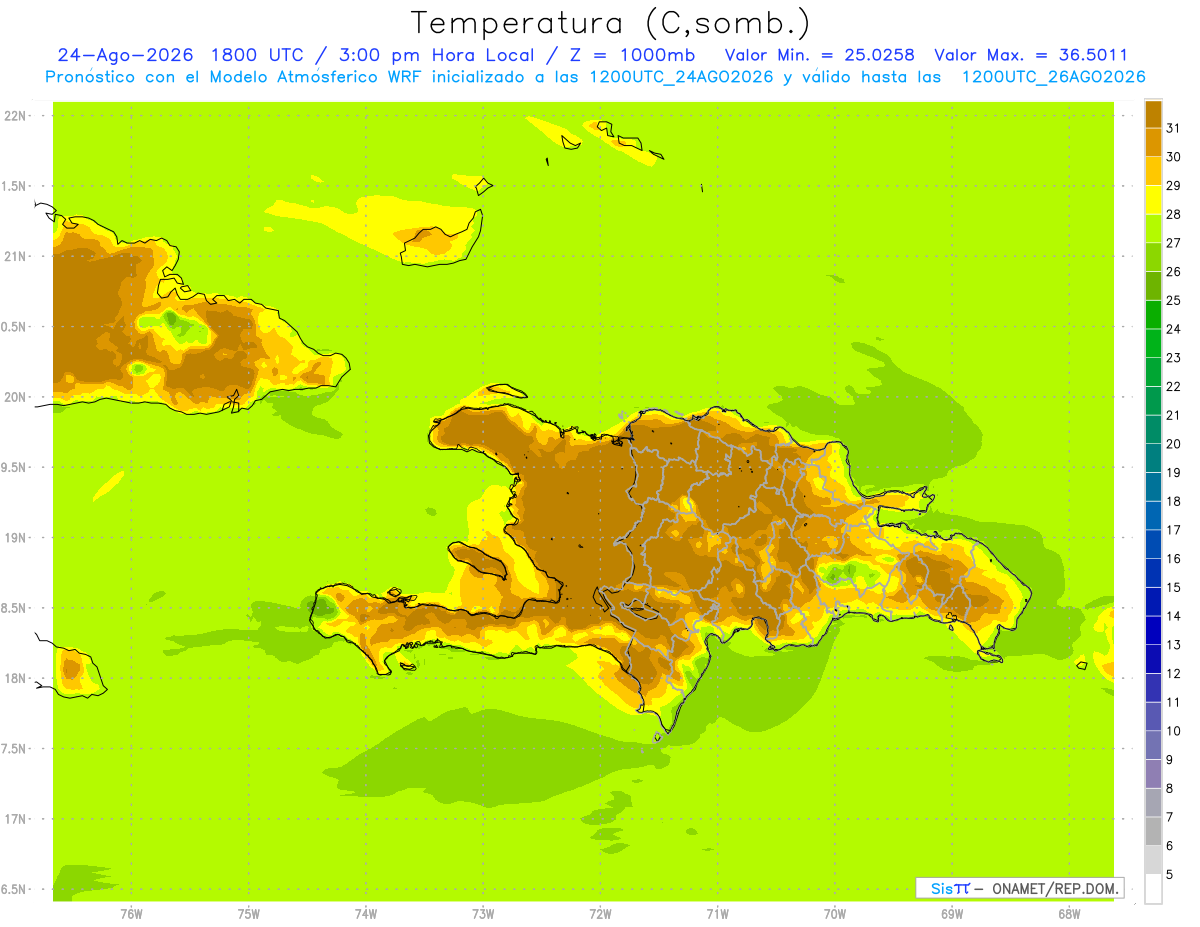Screen dimensions: 1200x927
Task: Pick the yellow swatch between 28 and 29
Action: pos(1153,200)
